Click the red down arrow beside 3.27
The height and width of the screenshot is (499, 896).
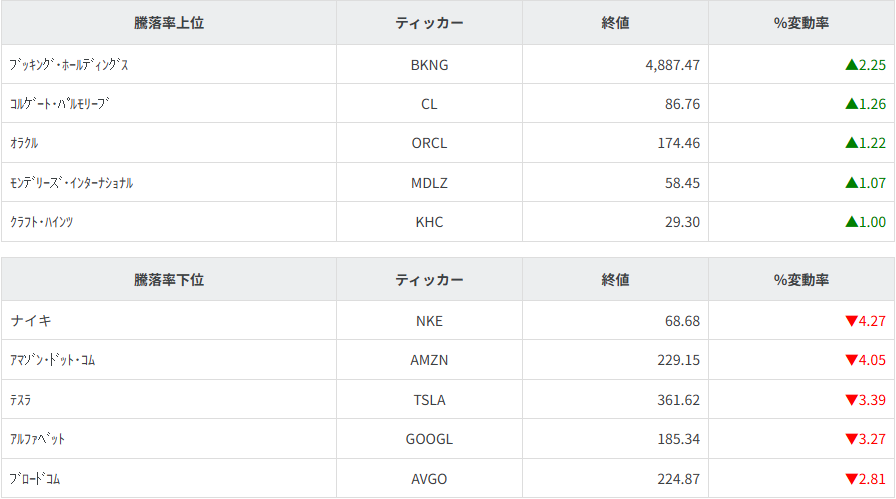[851, 439]
